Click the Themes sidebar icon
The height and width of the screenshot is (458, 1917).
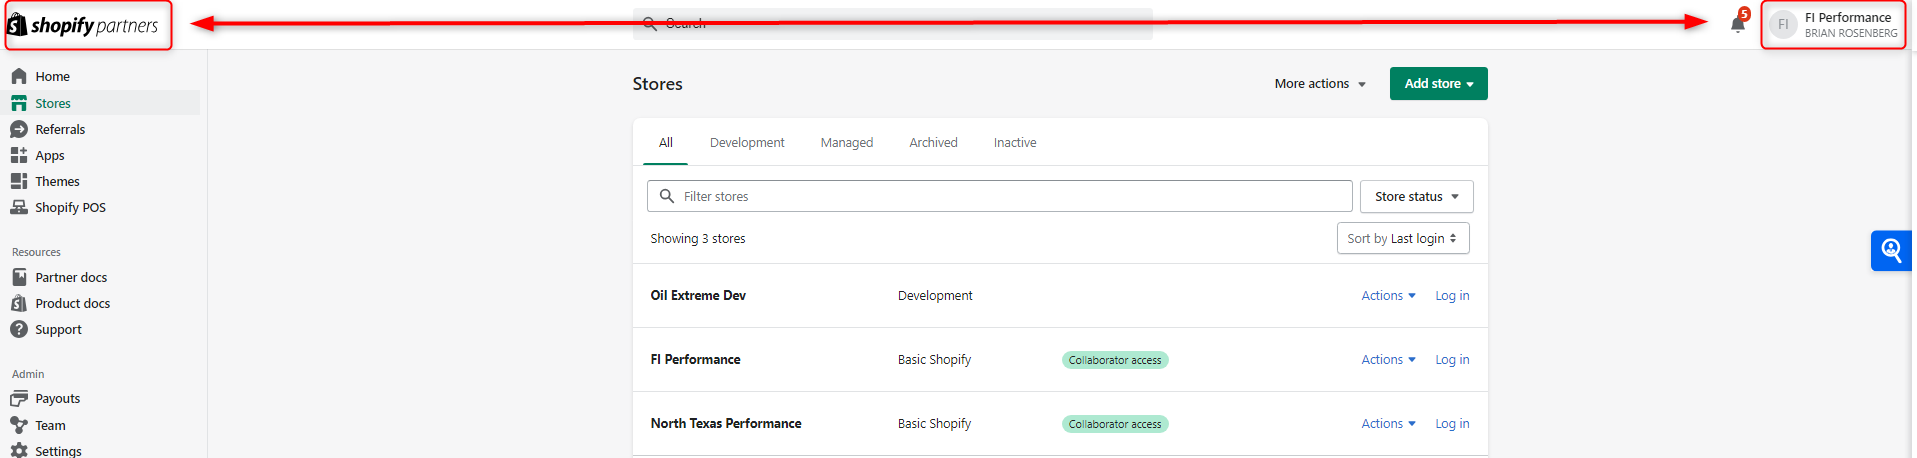click(19, 181)
